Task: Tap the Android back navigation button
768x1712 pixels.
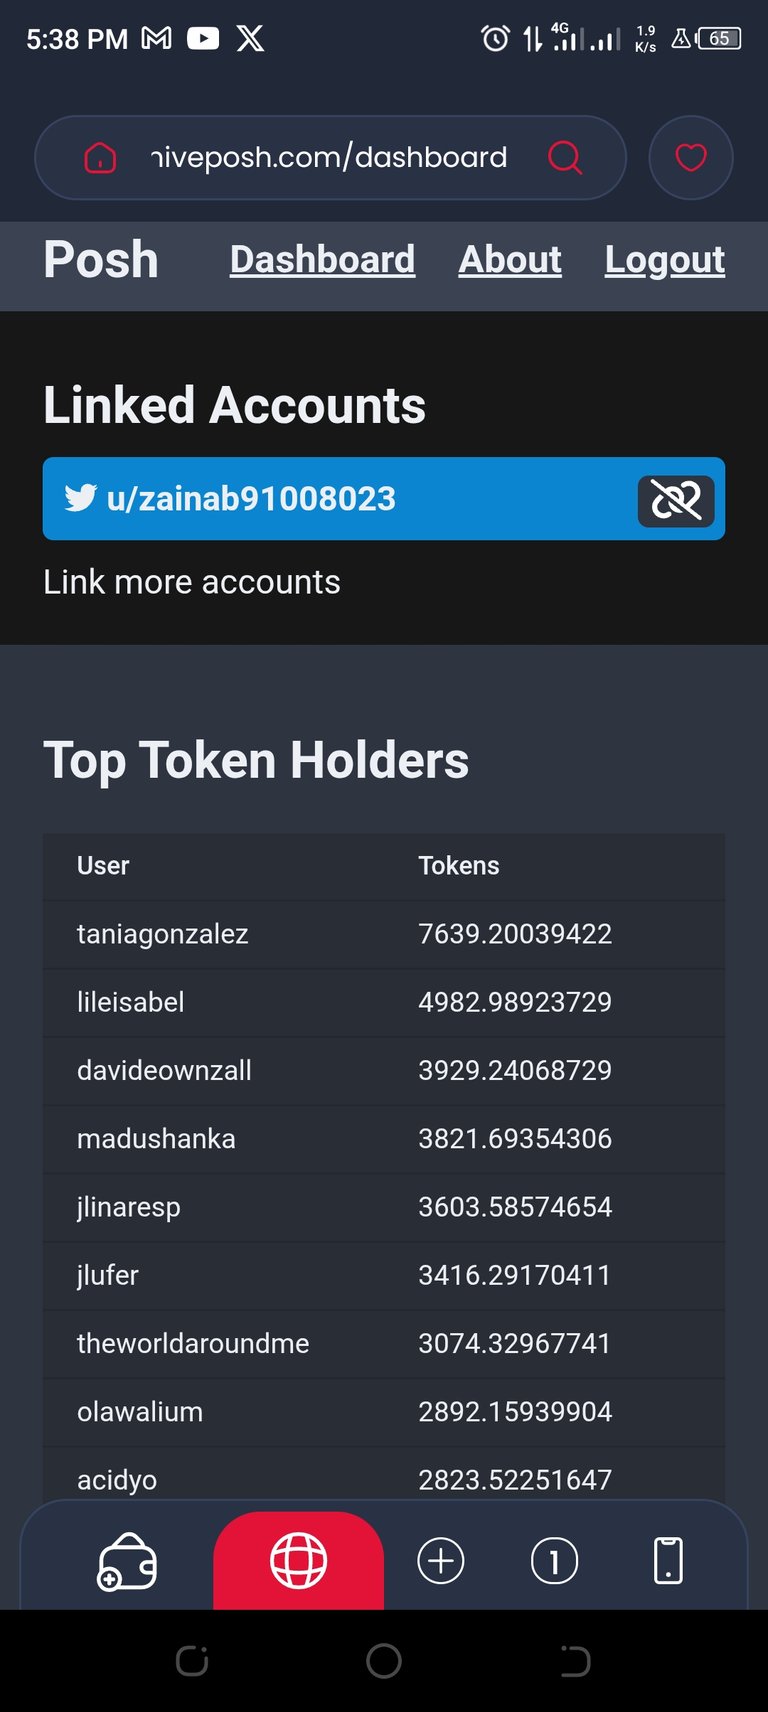Action: point(575,1661)
